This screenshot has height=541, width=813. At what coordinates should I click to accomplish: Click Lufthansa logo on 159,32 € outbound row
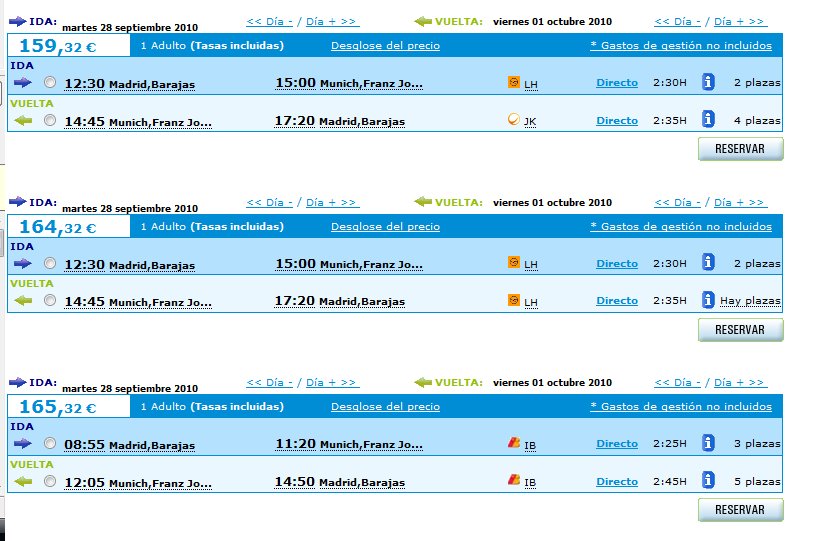[x=513, y=82]
